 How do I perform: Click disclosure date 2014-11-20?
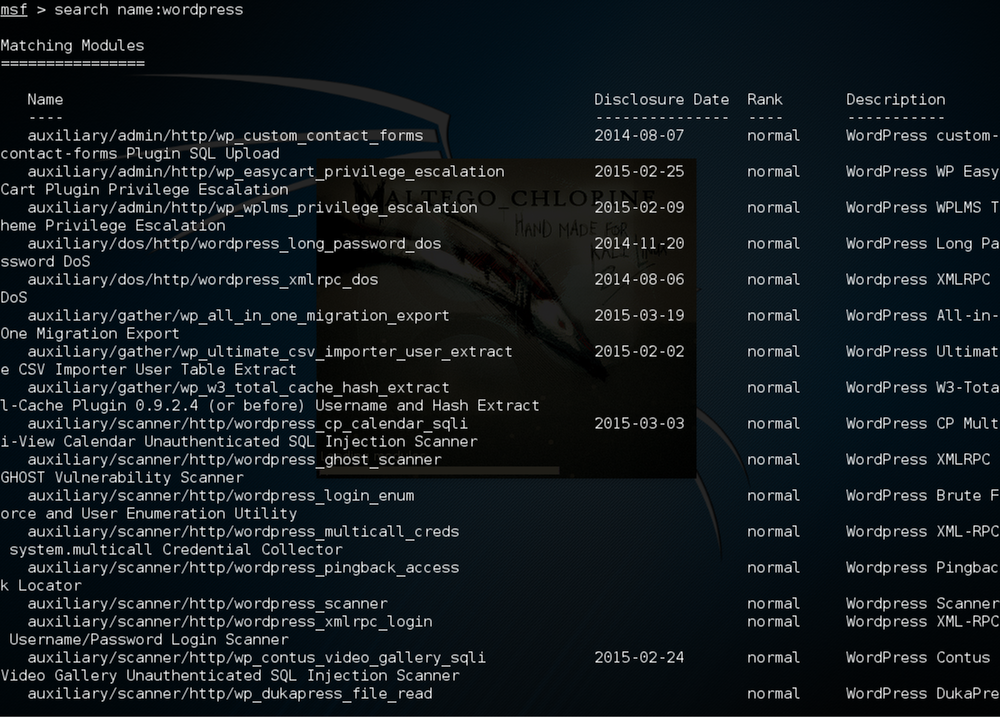point(639,244)
